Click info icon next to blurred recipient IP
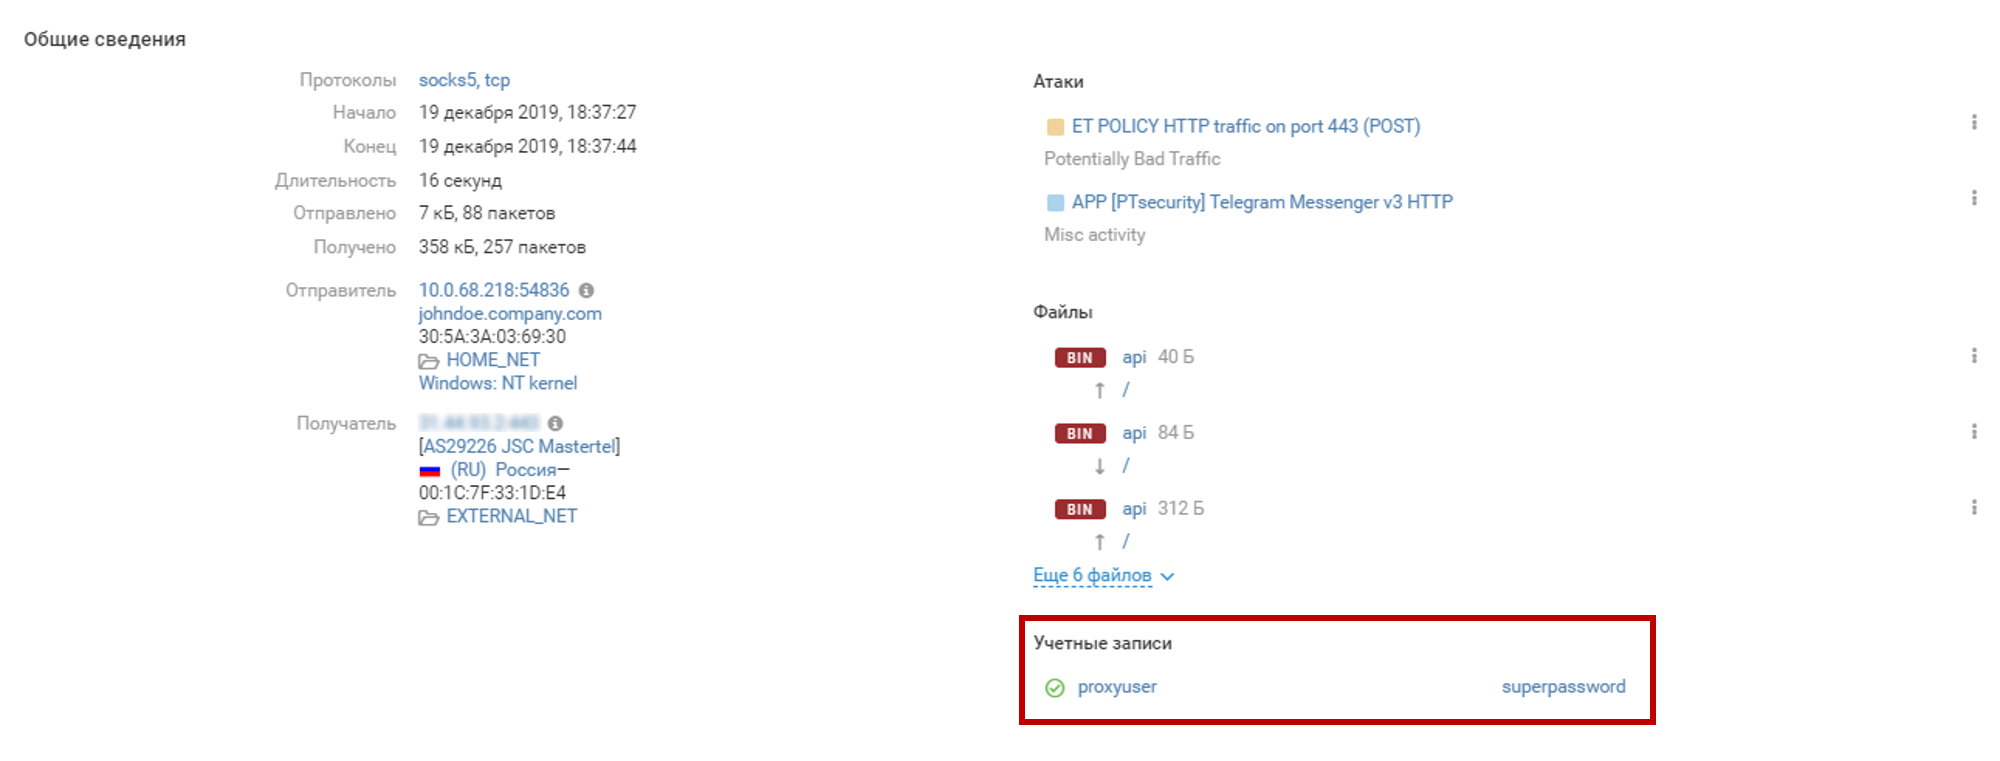This screenshot has height=761, width=2000. point(556,424)
